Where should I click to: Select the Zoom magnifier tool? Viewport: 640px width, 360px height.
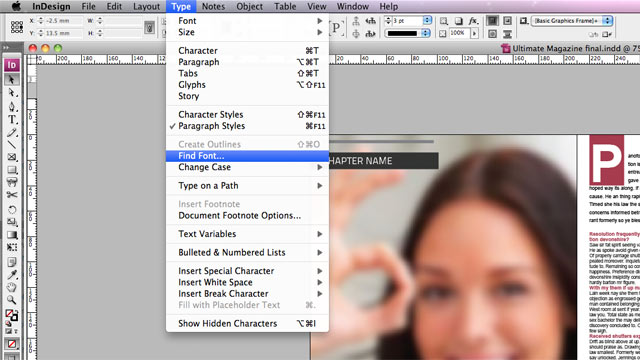[x=12, y=300]
